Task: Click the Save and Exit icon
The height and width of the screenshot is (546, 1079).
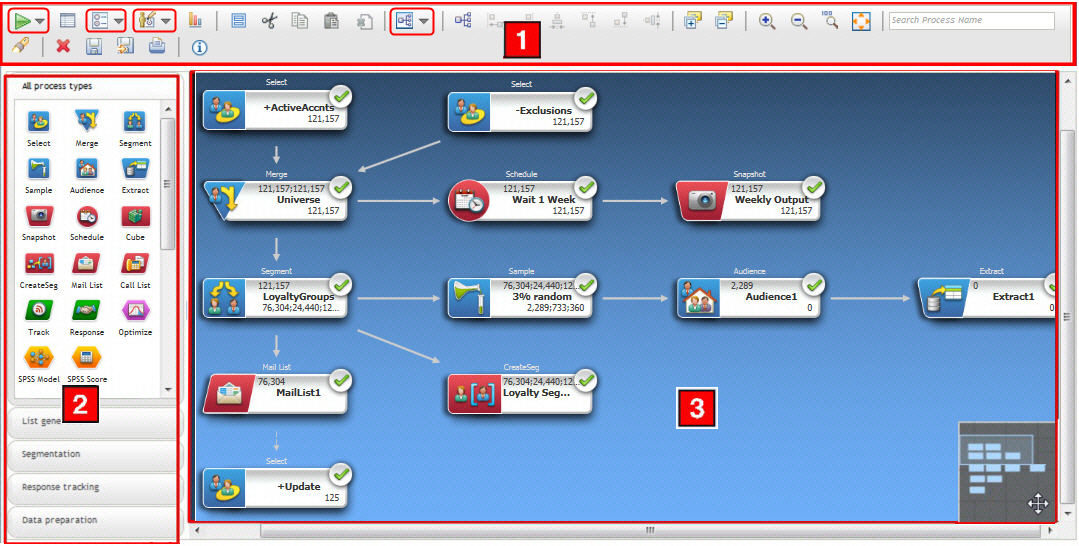Action: [125, 47]
